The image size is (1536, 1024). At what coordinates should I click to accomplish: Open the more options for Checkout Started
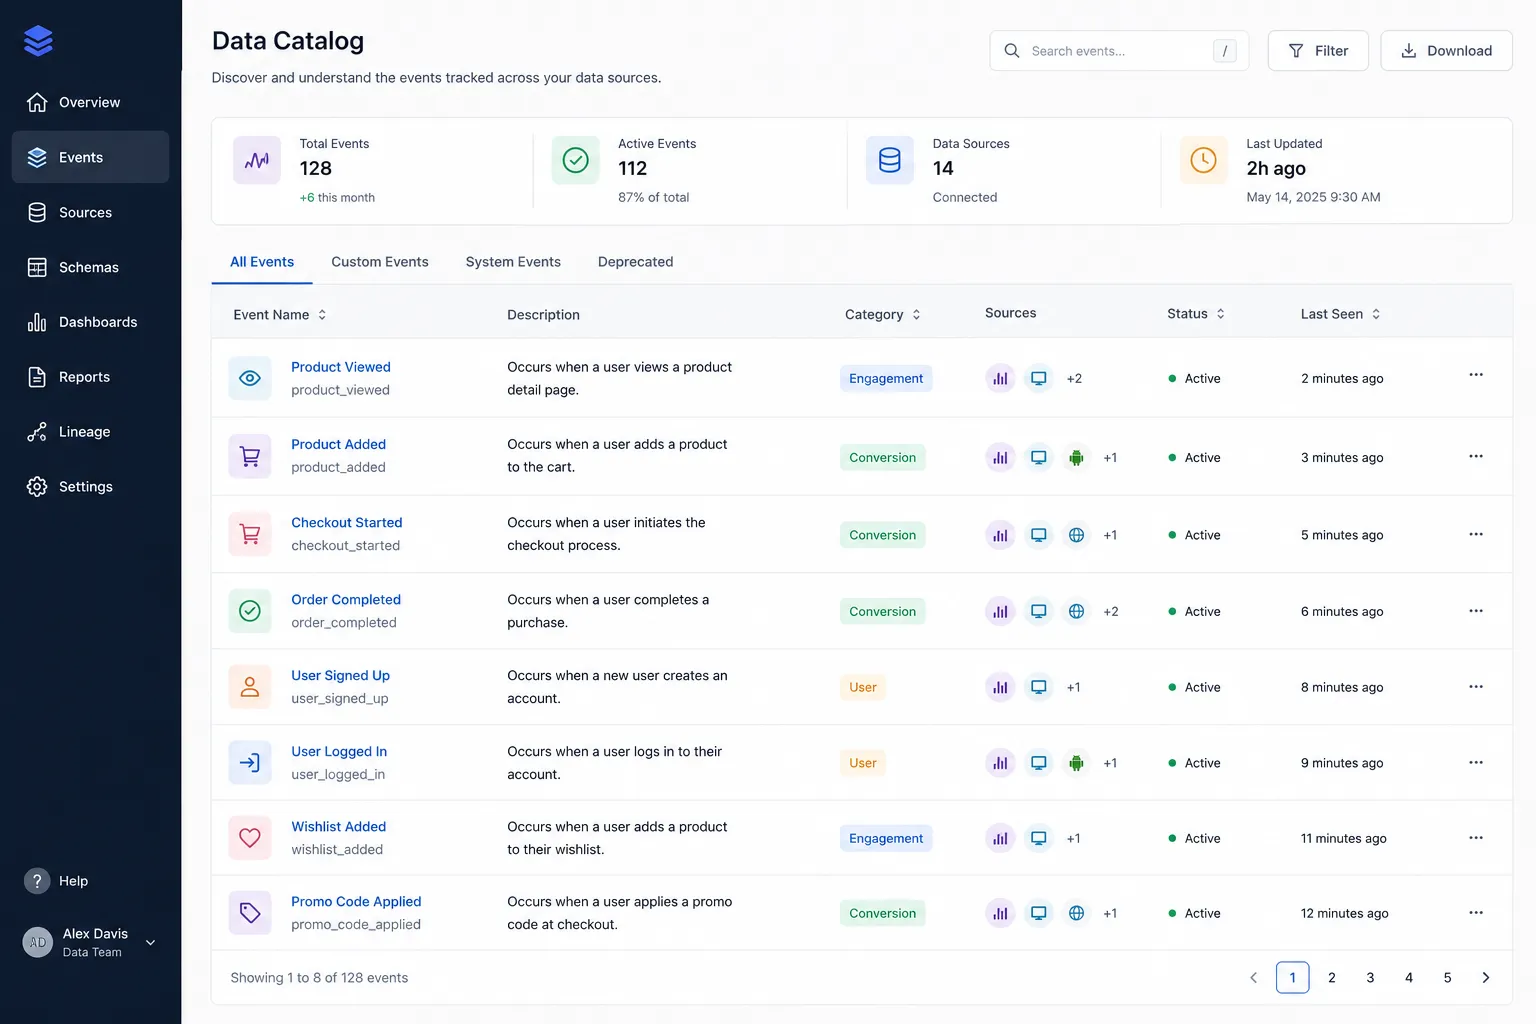point(1476,534)
